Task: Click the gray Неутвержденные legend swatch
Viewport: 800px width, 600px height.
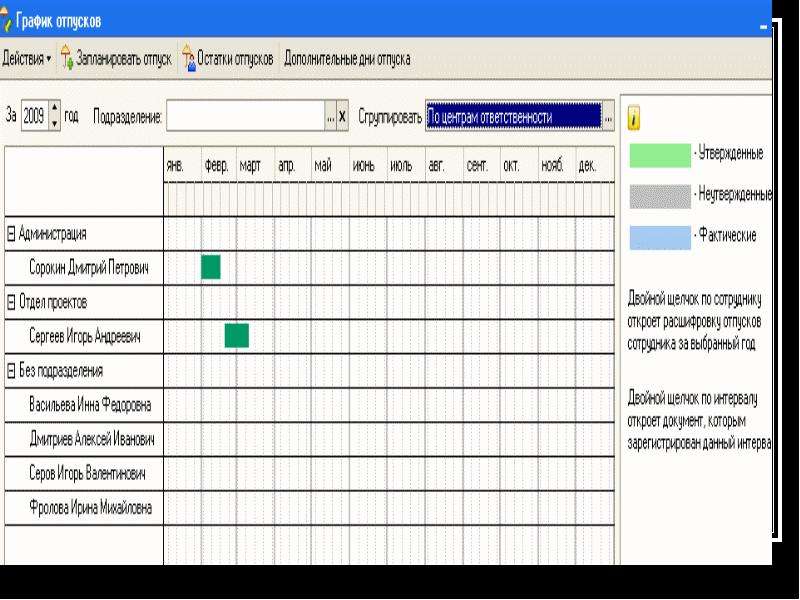Action: 660,196
